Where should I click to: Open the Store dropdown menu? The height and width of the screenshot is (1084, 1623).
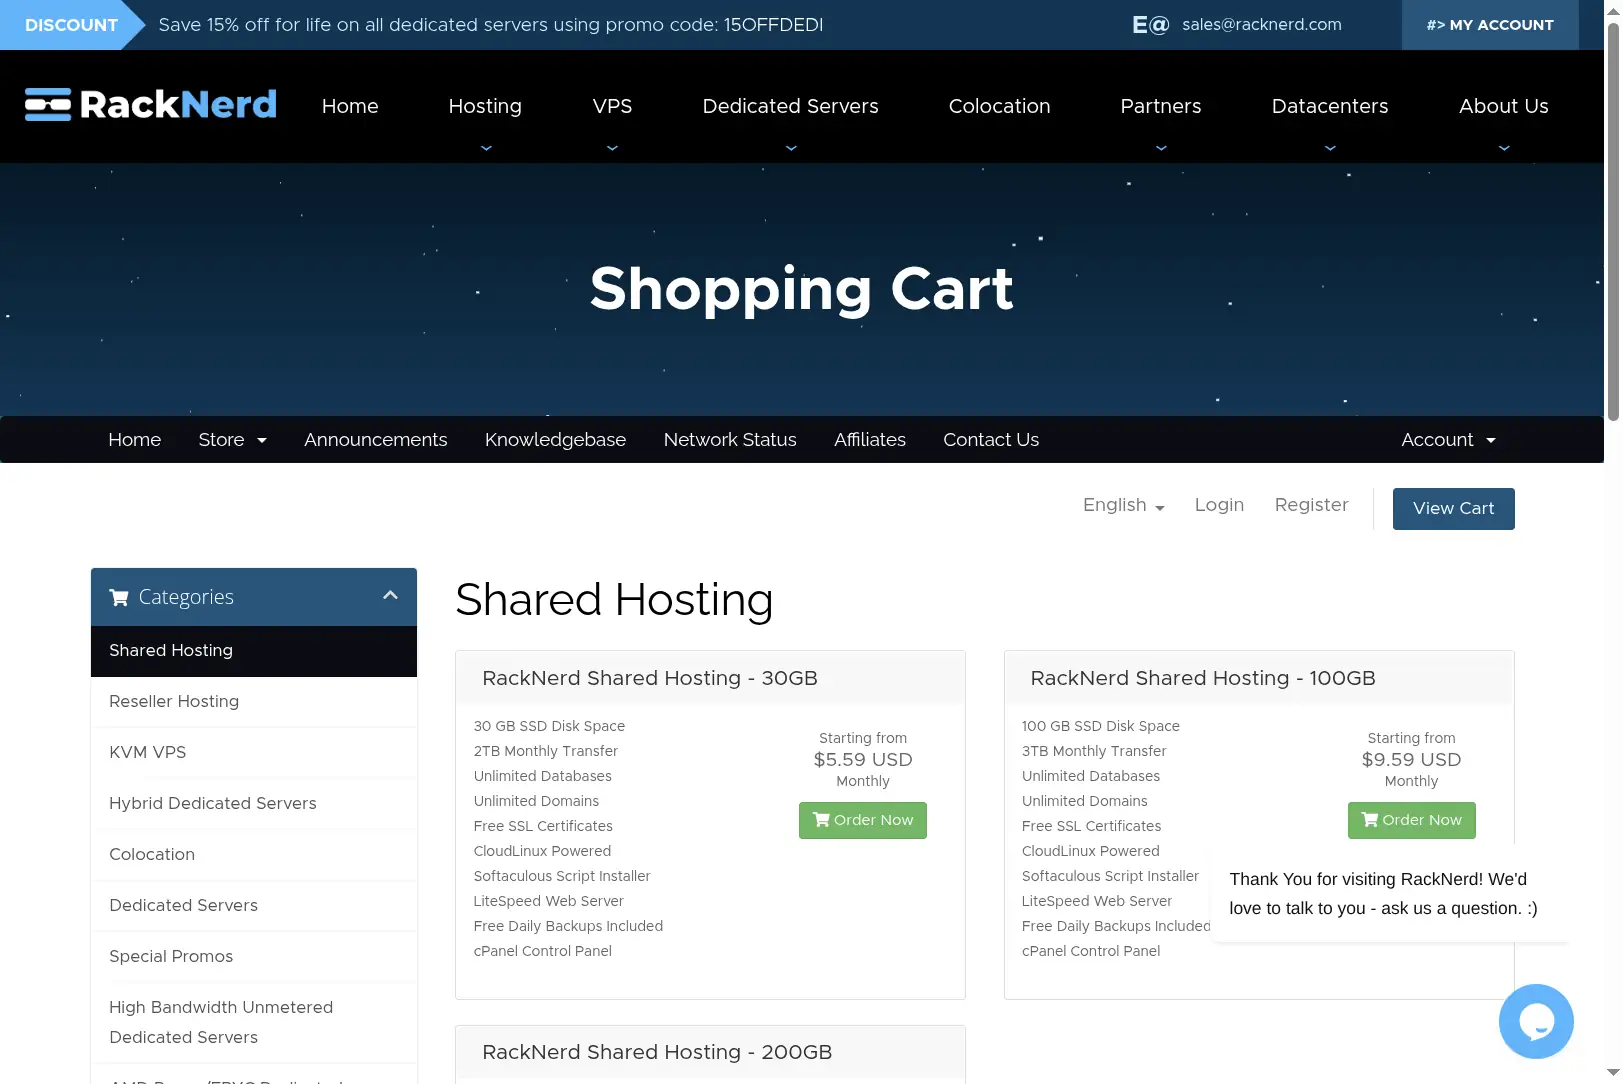232,440
